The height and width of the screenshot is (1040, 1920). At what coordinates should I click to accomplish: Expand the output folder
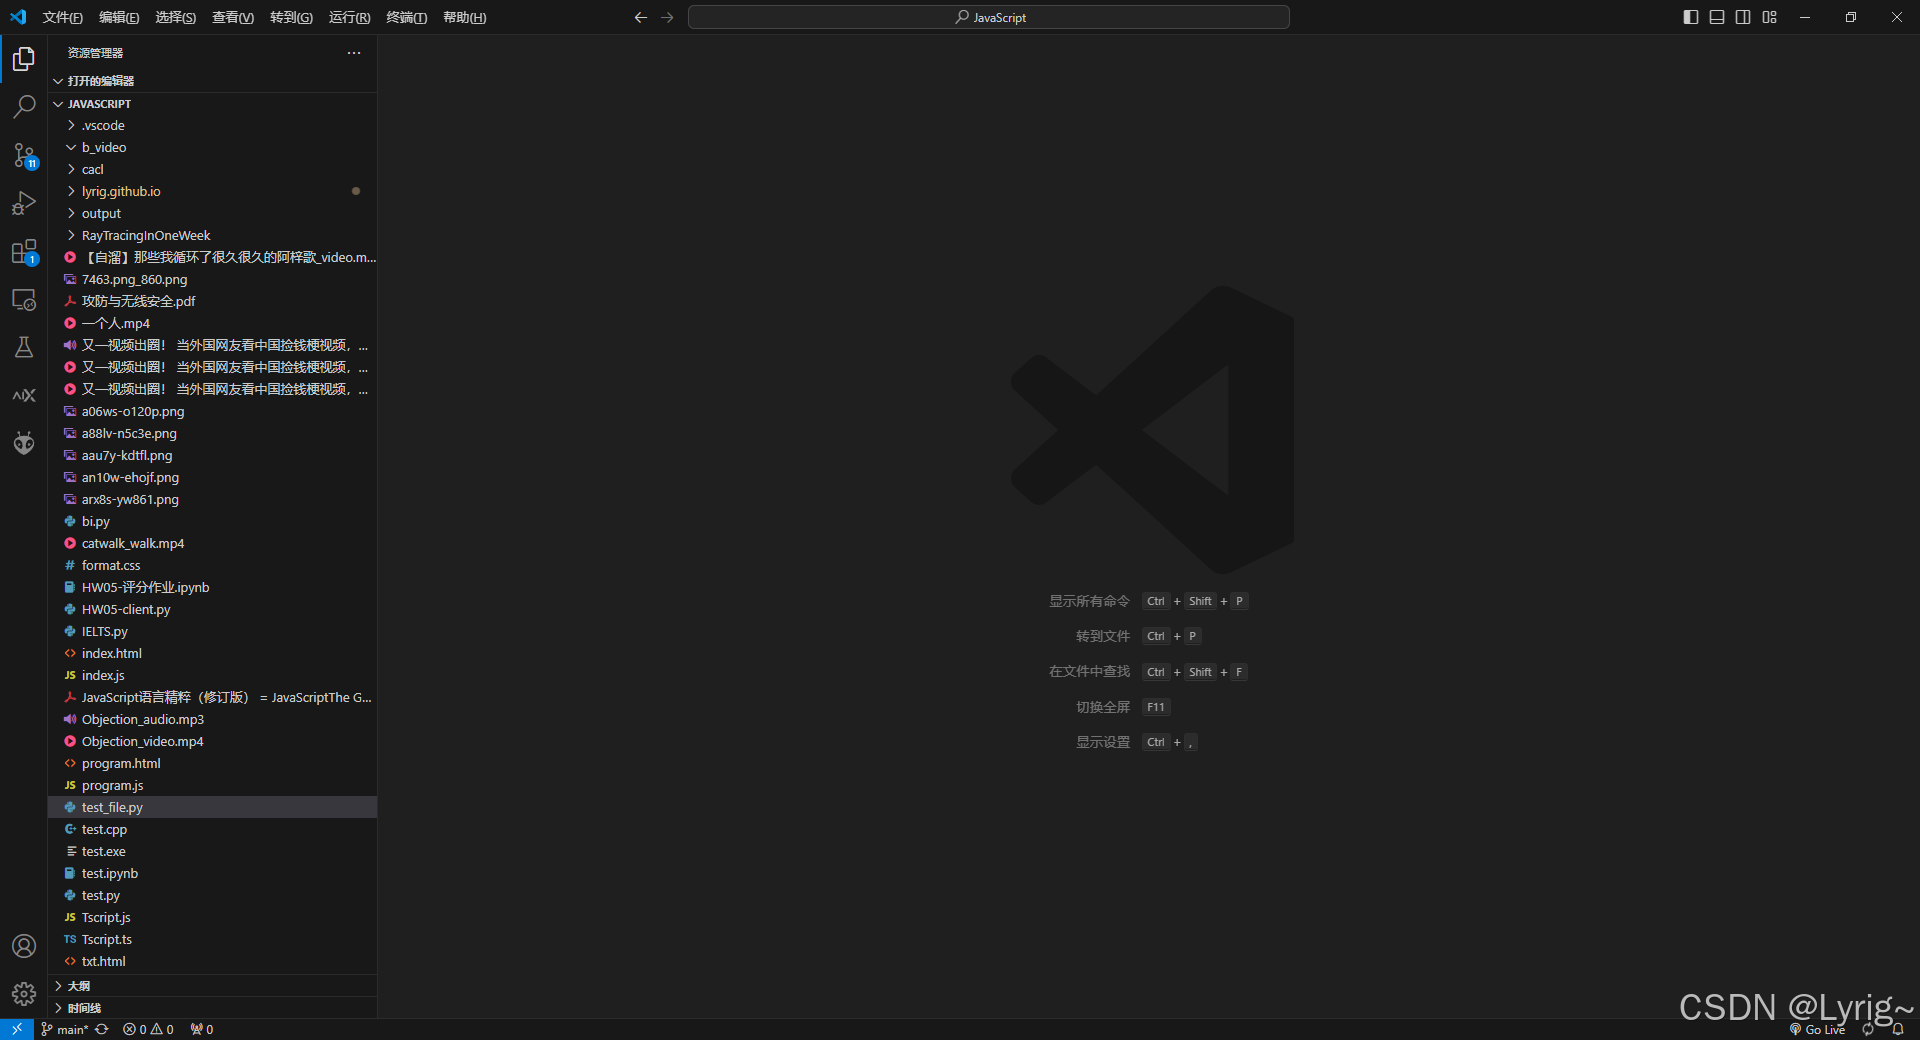212,213
